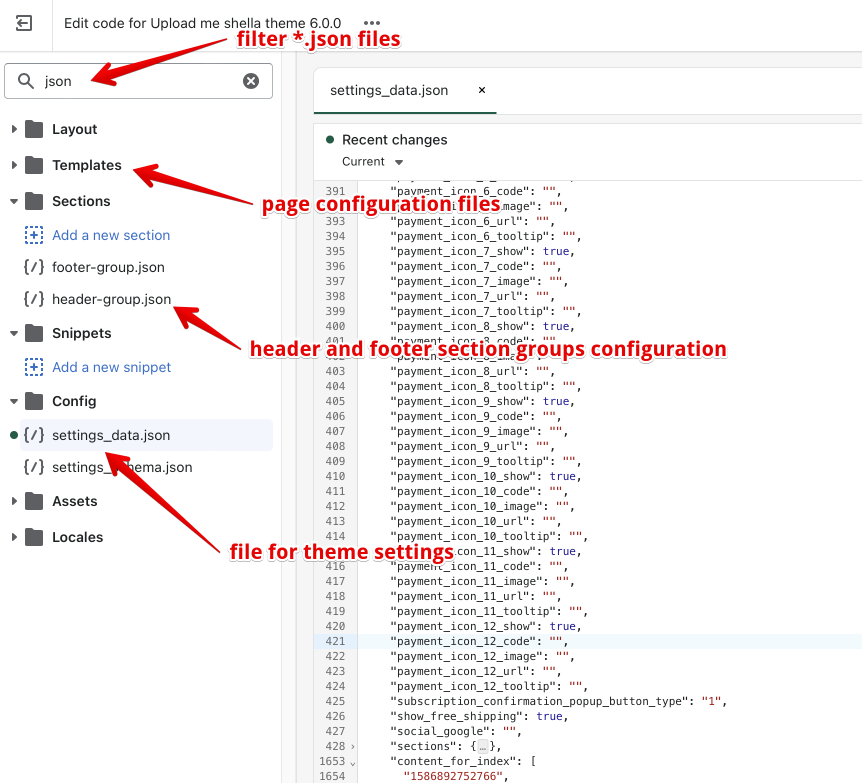Screen dimensions: 862x783
Task: Click the payment_icon_7_show line
Action: [482, 251]
